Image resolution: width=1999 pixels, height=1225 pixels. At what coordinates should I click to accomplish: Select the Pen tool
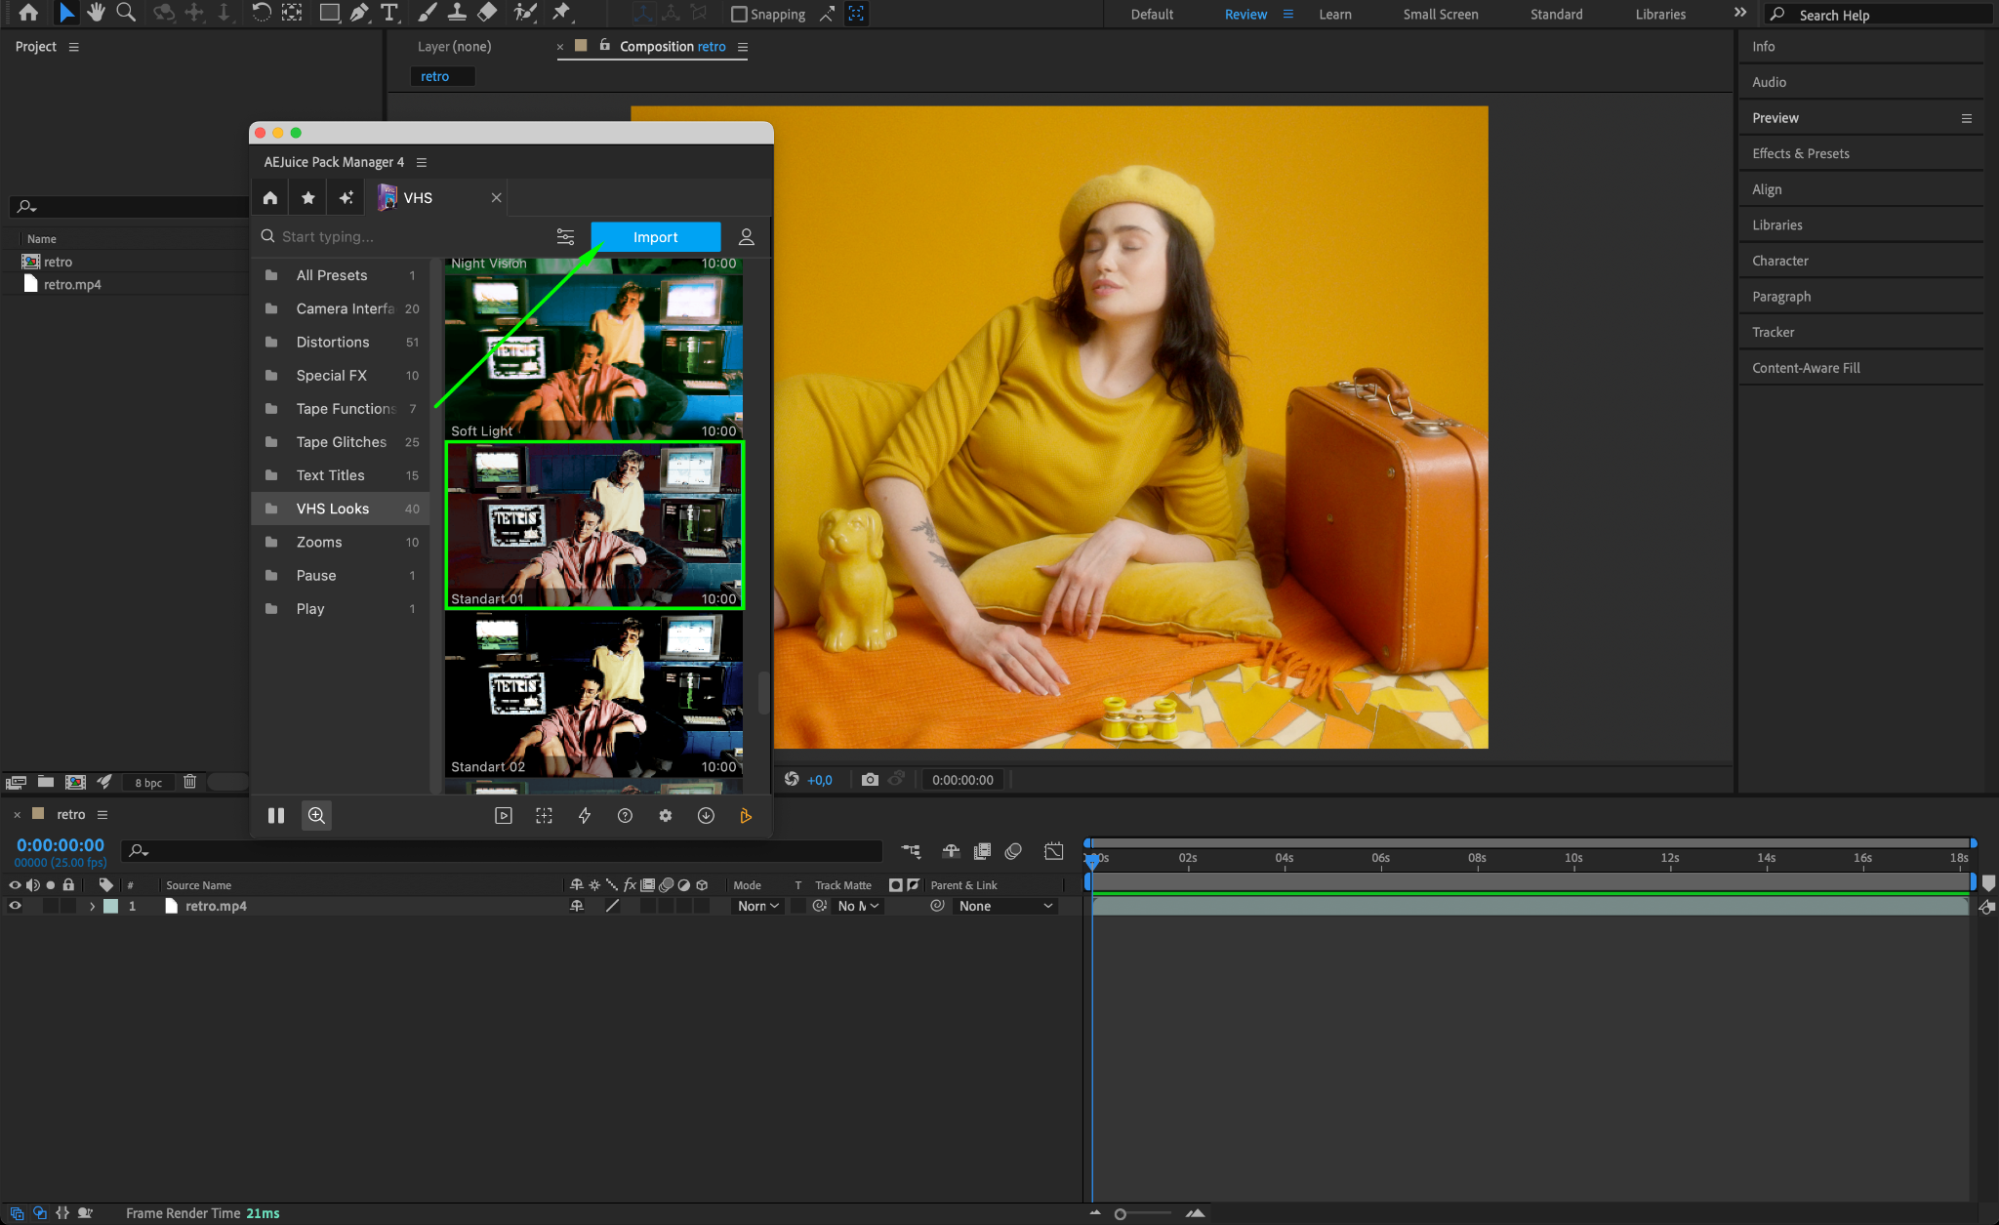[x=359, y=13]
